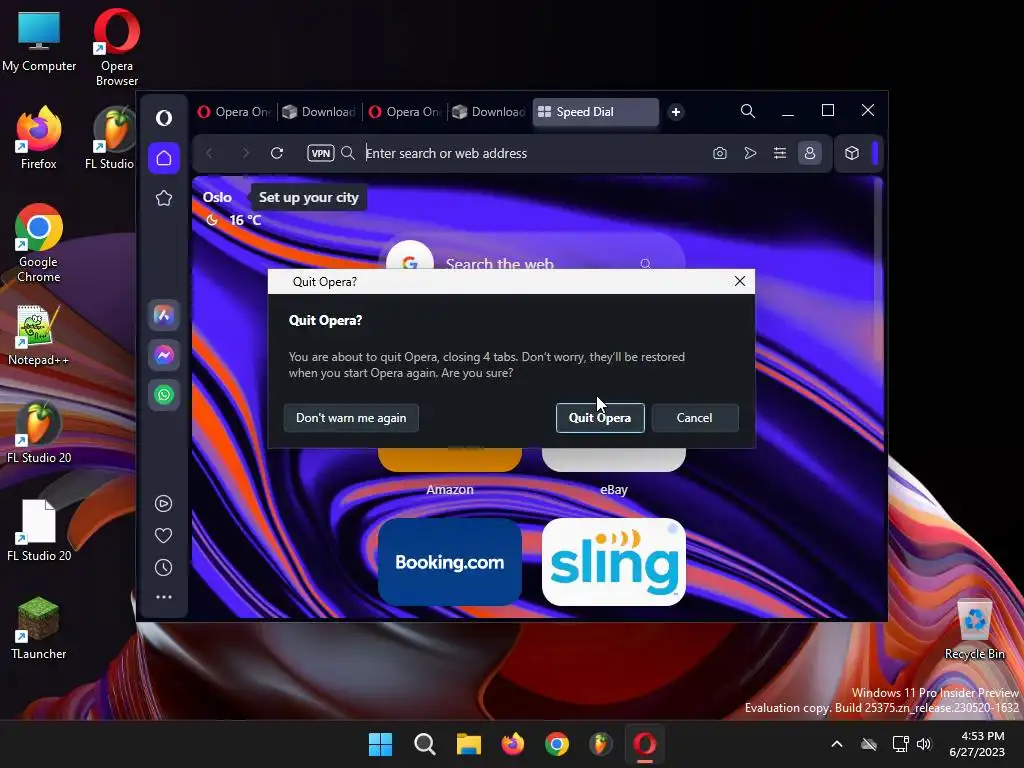Select the Firefox desktop shortcut
Screen dimensions: 1024x768
[39, 138]
